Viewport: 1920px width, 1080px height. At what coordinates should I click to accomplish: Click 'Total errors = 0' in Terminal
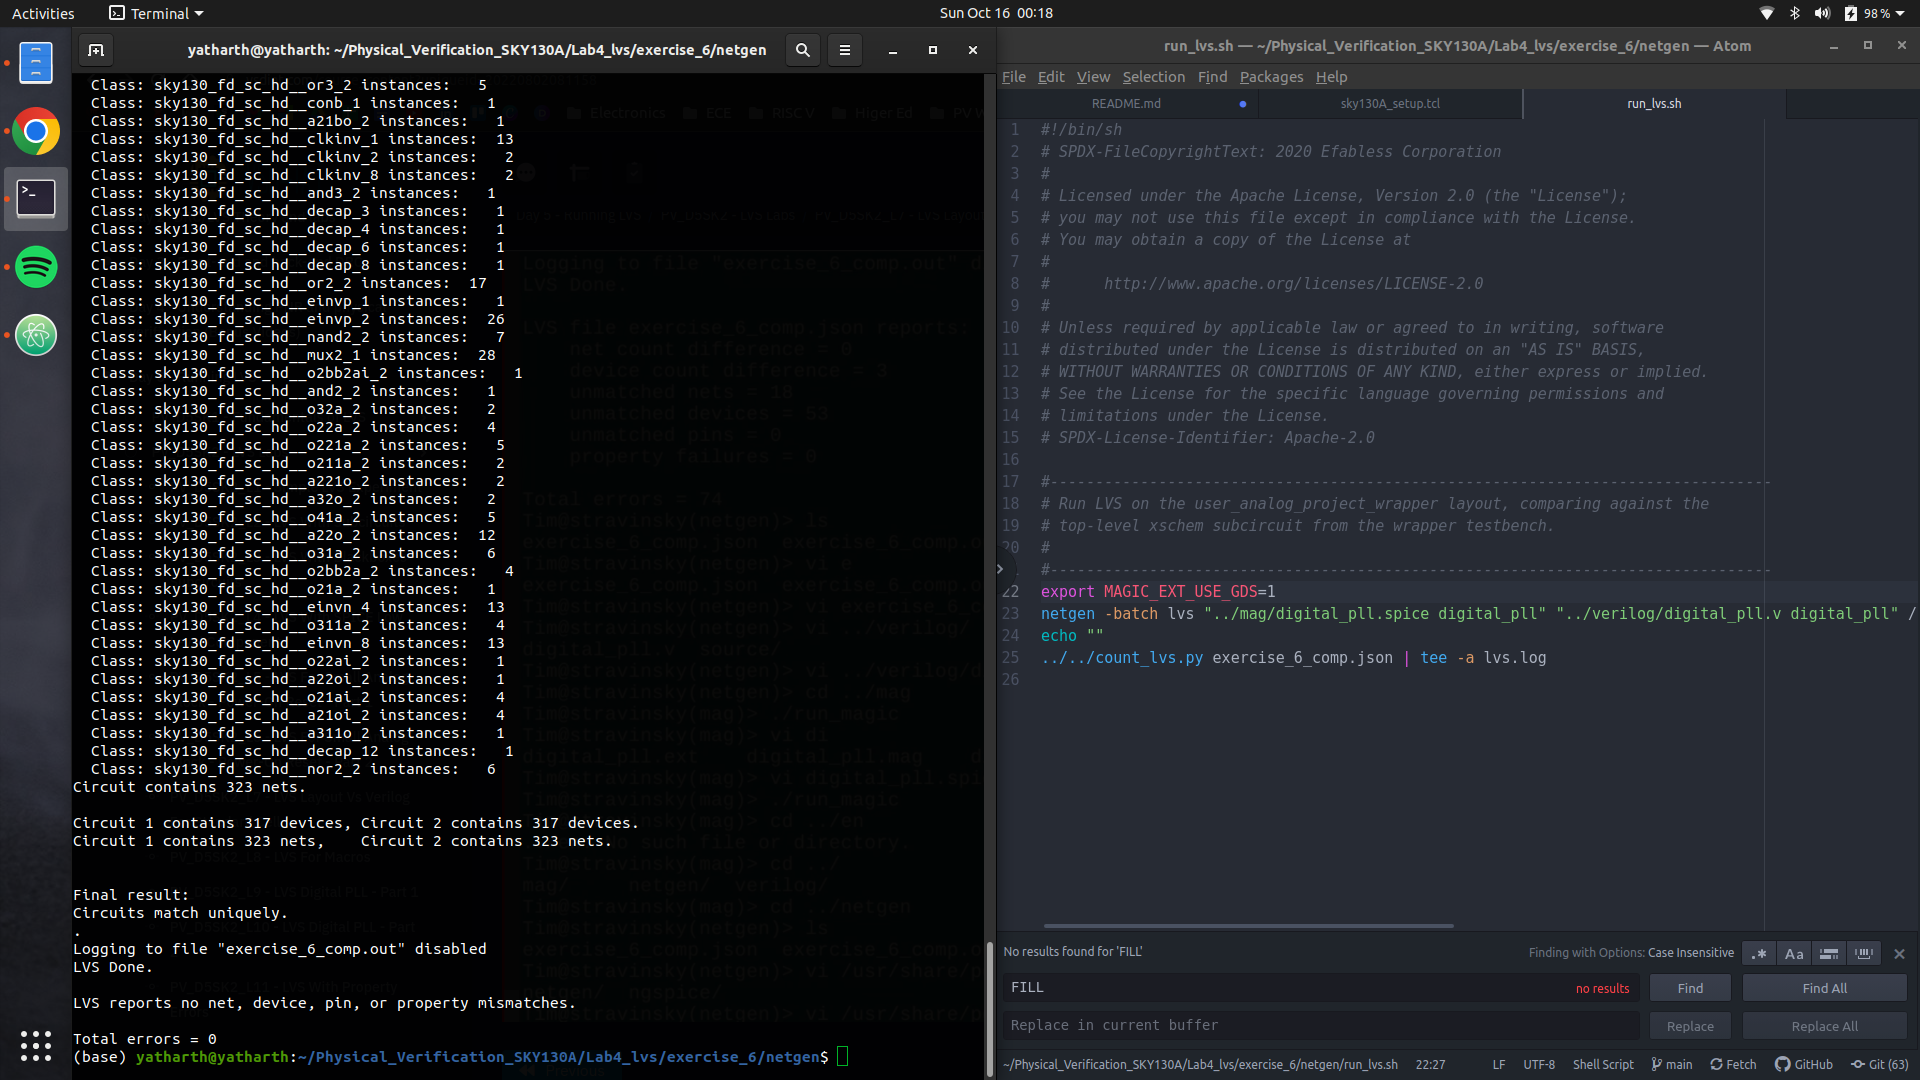point(145,1039)
